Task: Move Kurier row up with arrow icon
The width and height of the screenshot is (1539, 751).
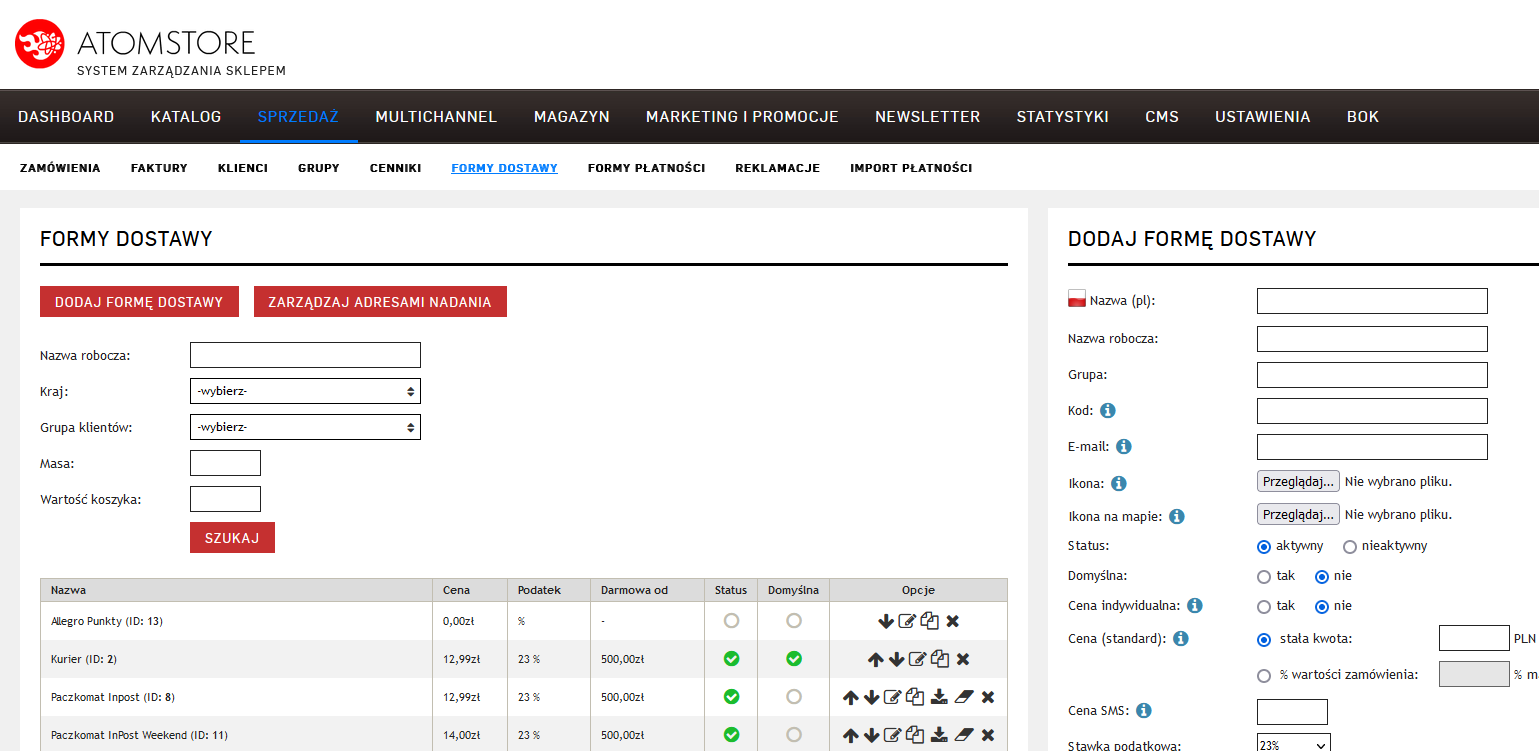Action: click(x=875, y=659)
